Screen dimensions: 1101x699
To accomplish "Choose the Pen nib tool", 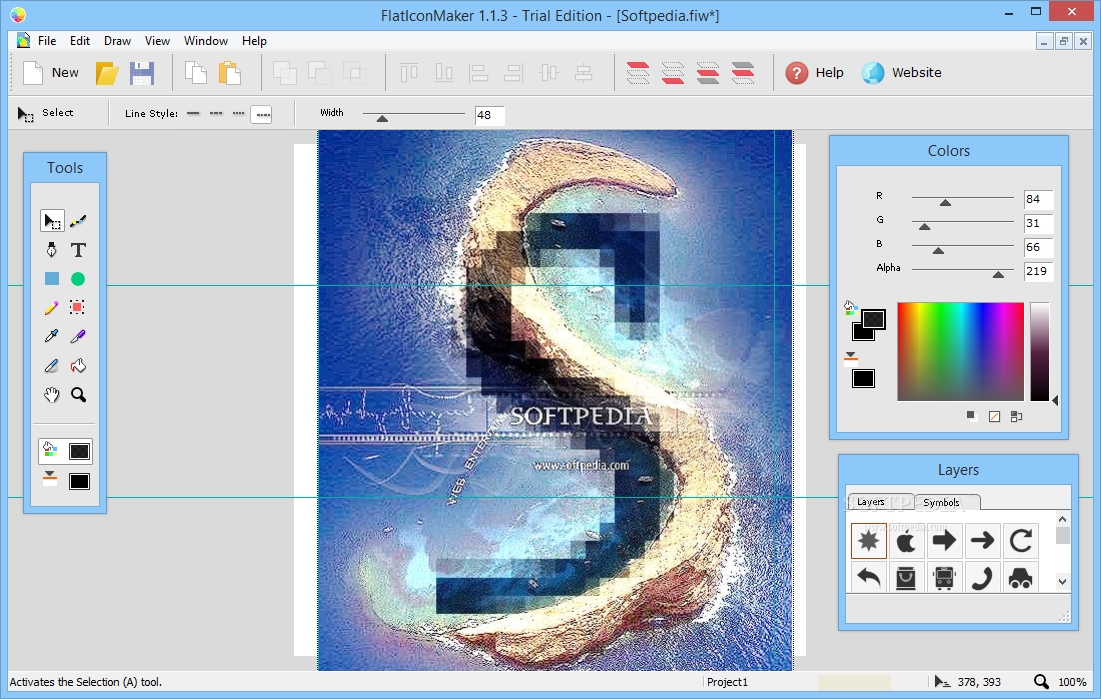I will coord(51,249).
